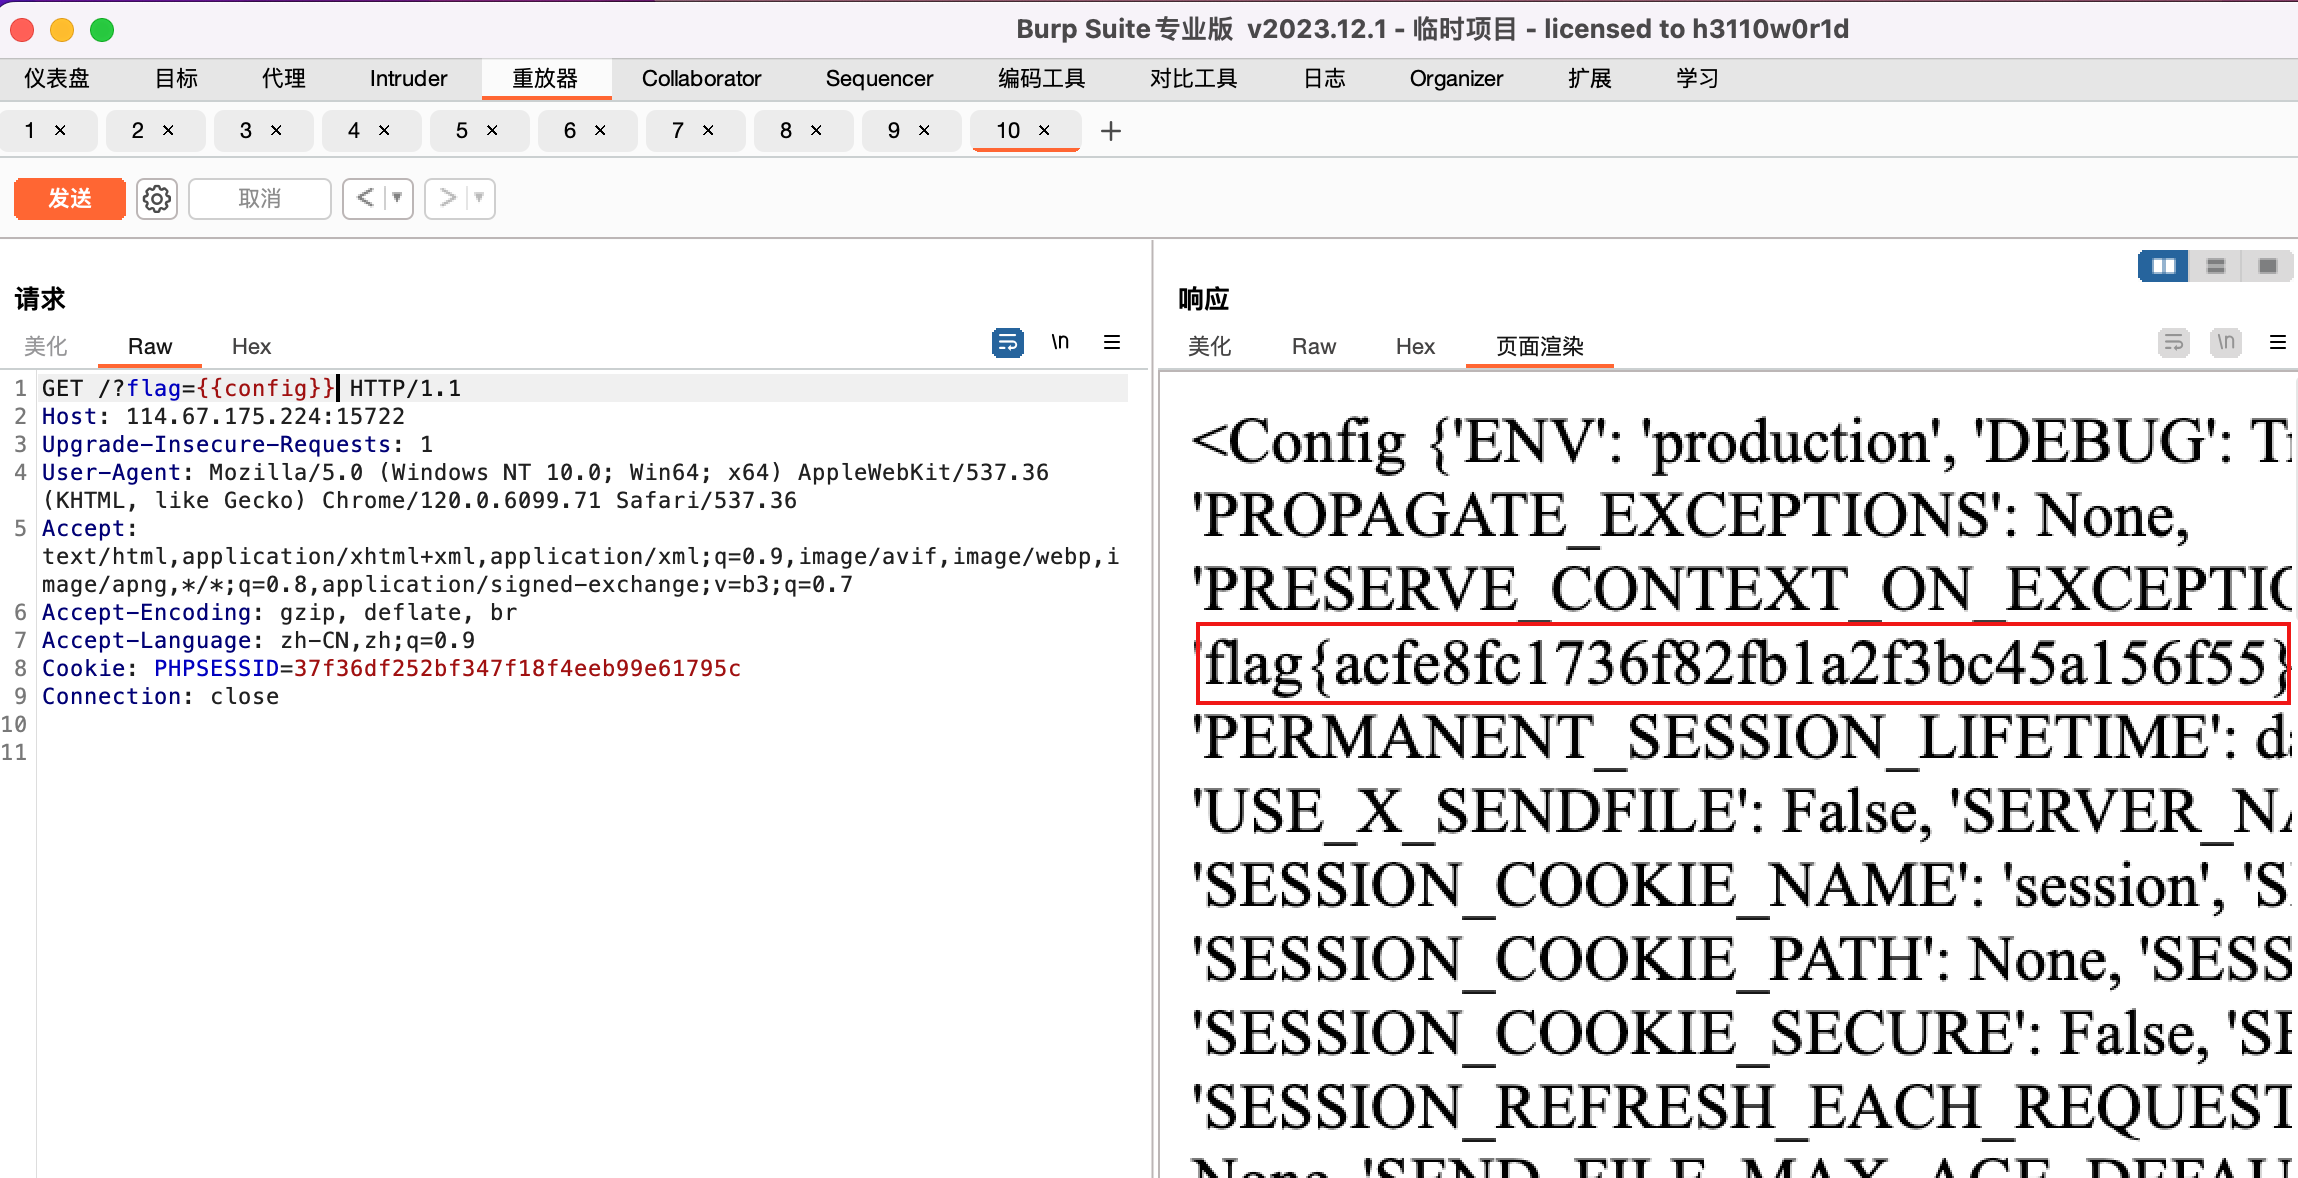Click the forward arrow to view next request

pyautogui.click(x=447, y=198)
